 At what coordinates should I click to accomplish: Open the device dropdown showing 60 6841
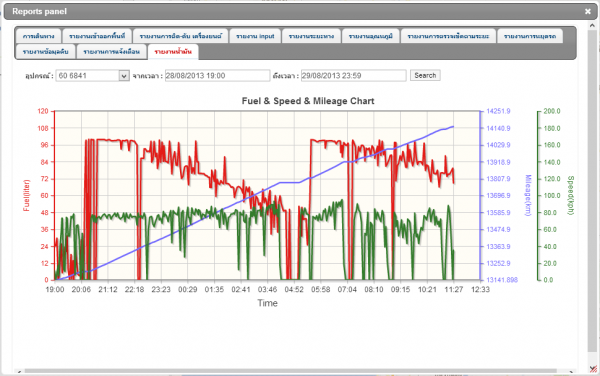pyautogui.click(x=93, y=76)
